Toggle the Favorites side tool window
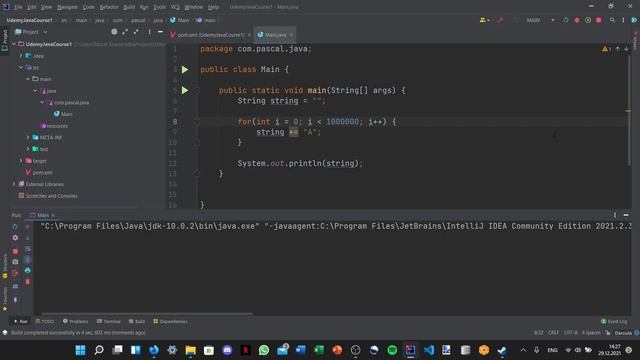 4,299
